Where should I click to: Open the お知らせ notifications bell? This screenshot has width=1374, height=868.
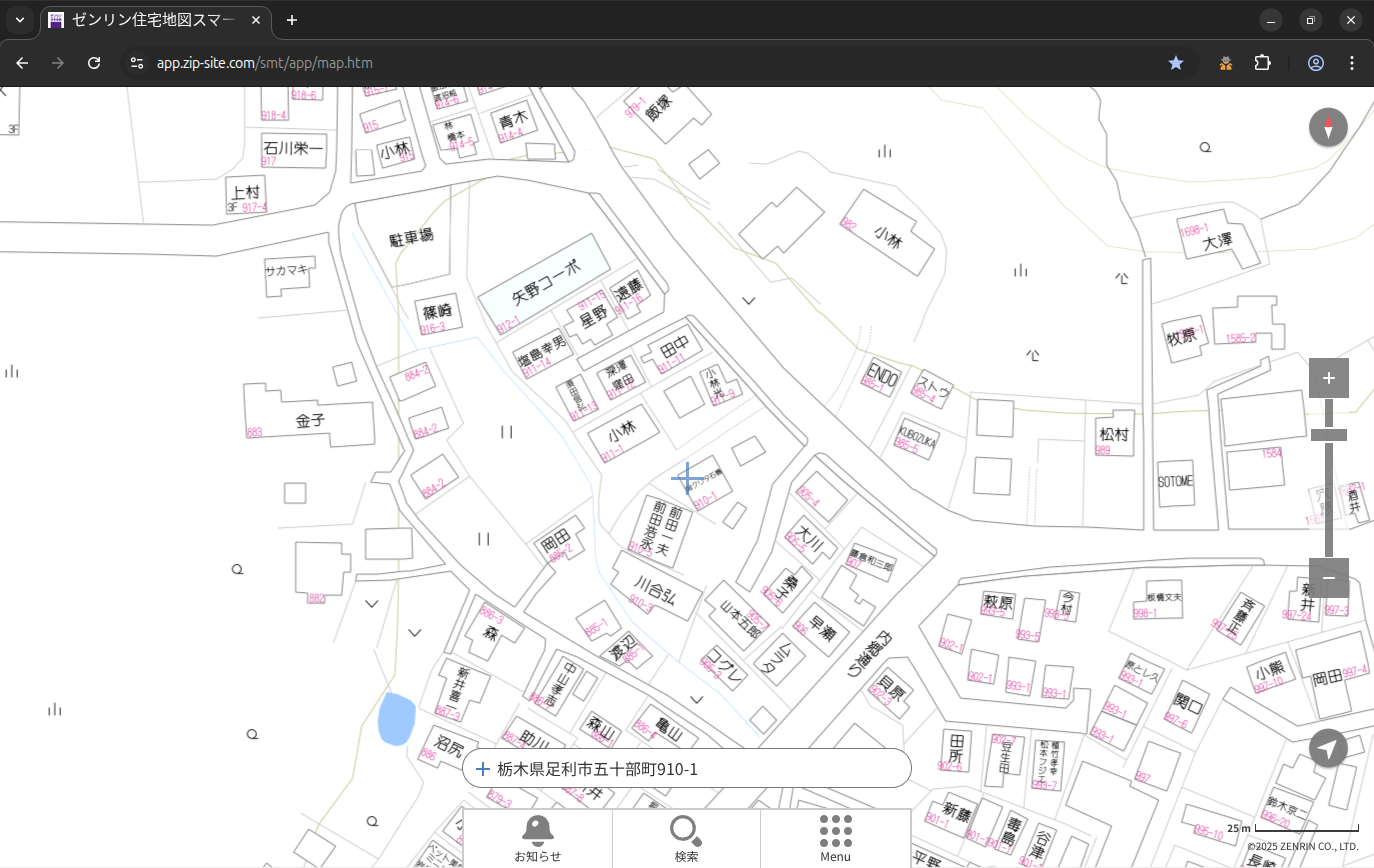(x=538, y=839)
